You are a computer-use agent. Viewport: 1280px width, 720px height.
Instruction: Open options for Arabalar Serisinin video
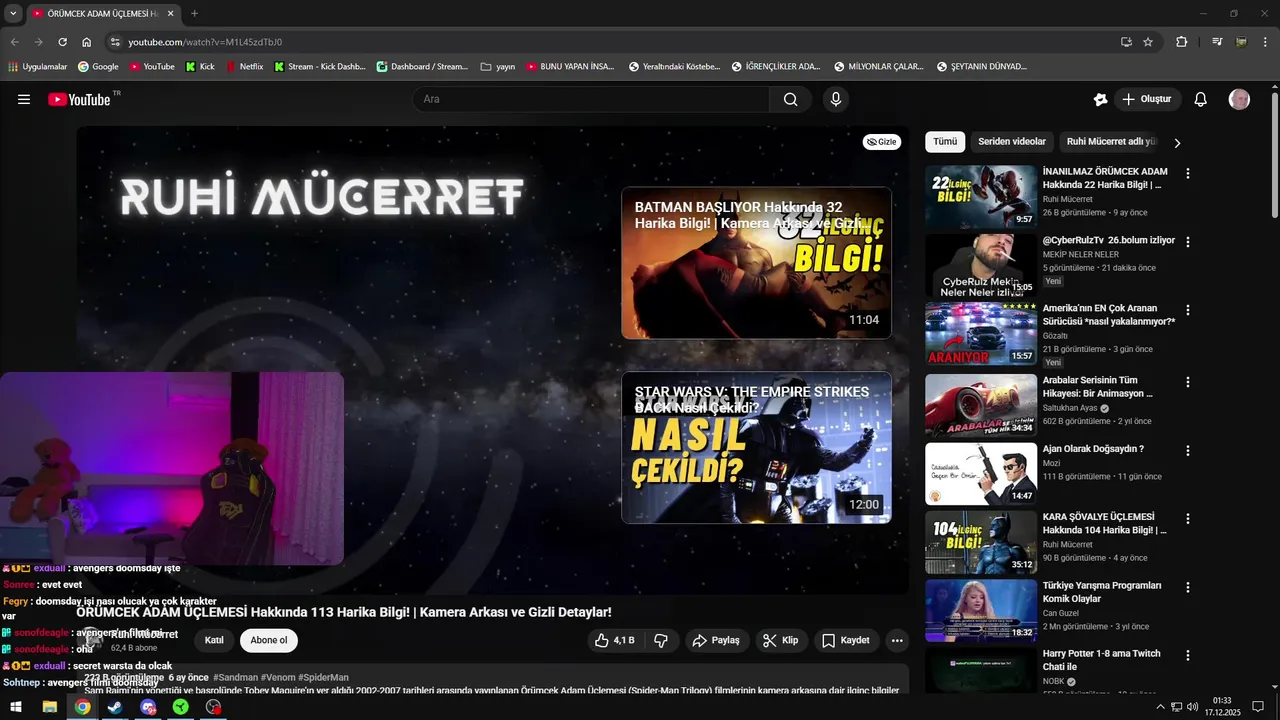pos(1188,382)
